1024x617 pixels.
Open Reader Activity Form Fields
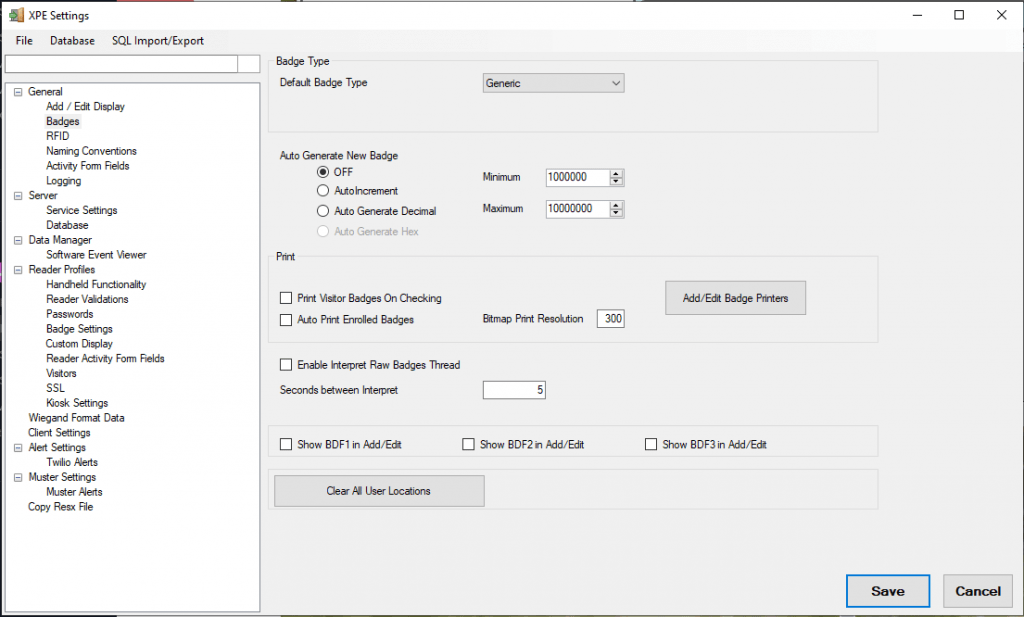pyautogui.click(x=105, y=358)
